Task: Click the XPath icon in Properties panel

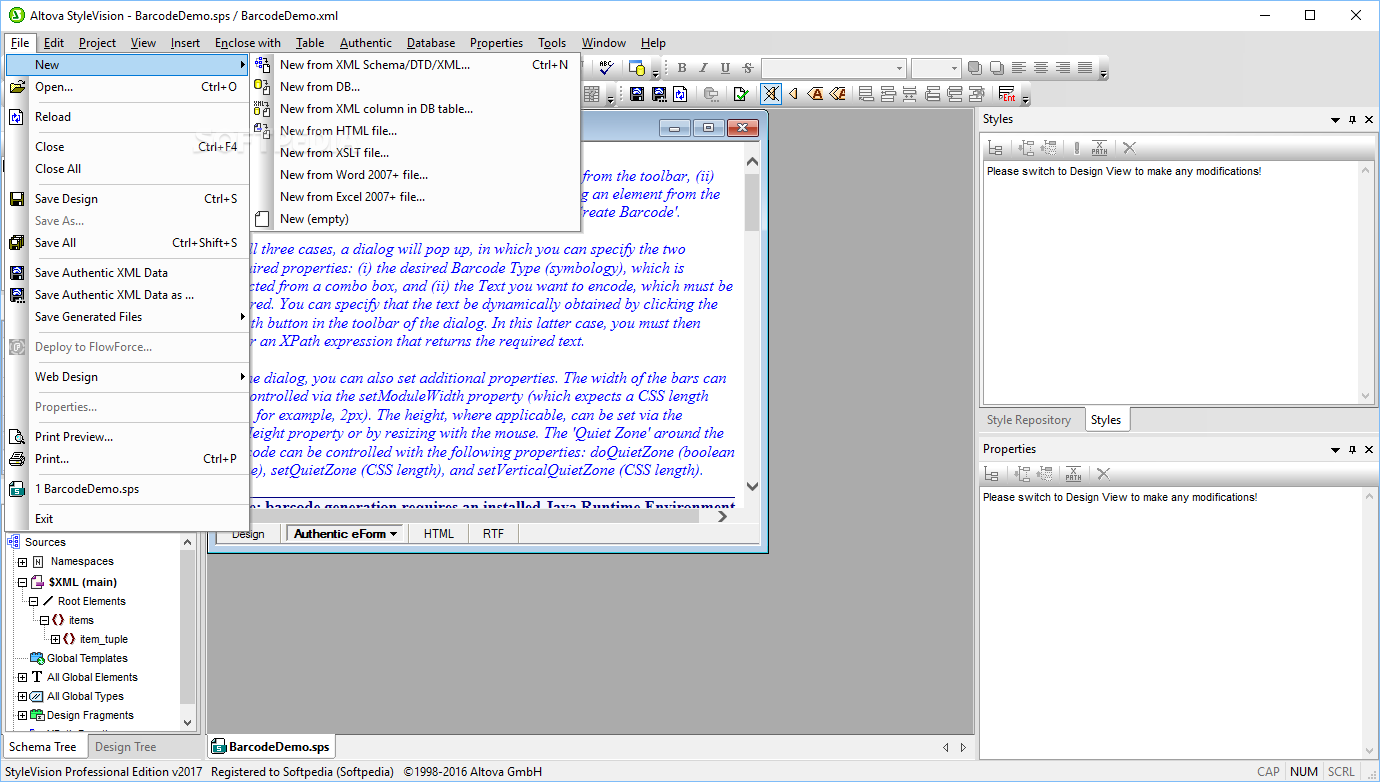Action: [1073, 474]
